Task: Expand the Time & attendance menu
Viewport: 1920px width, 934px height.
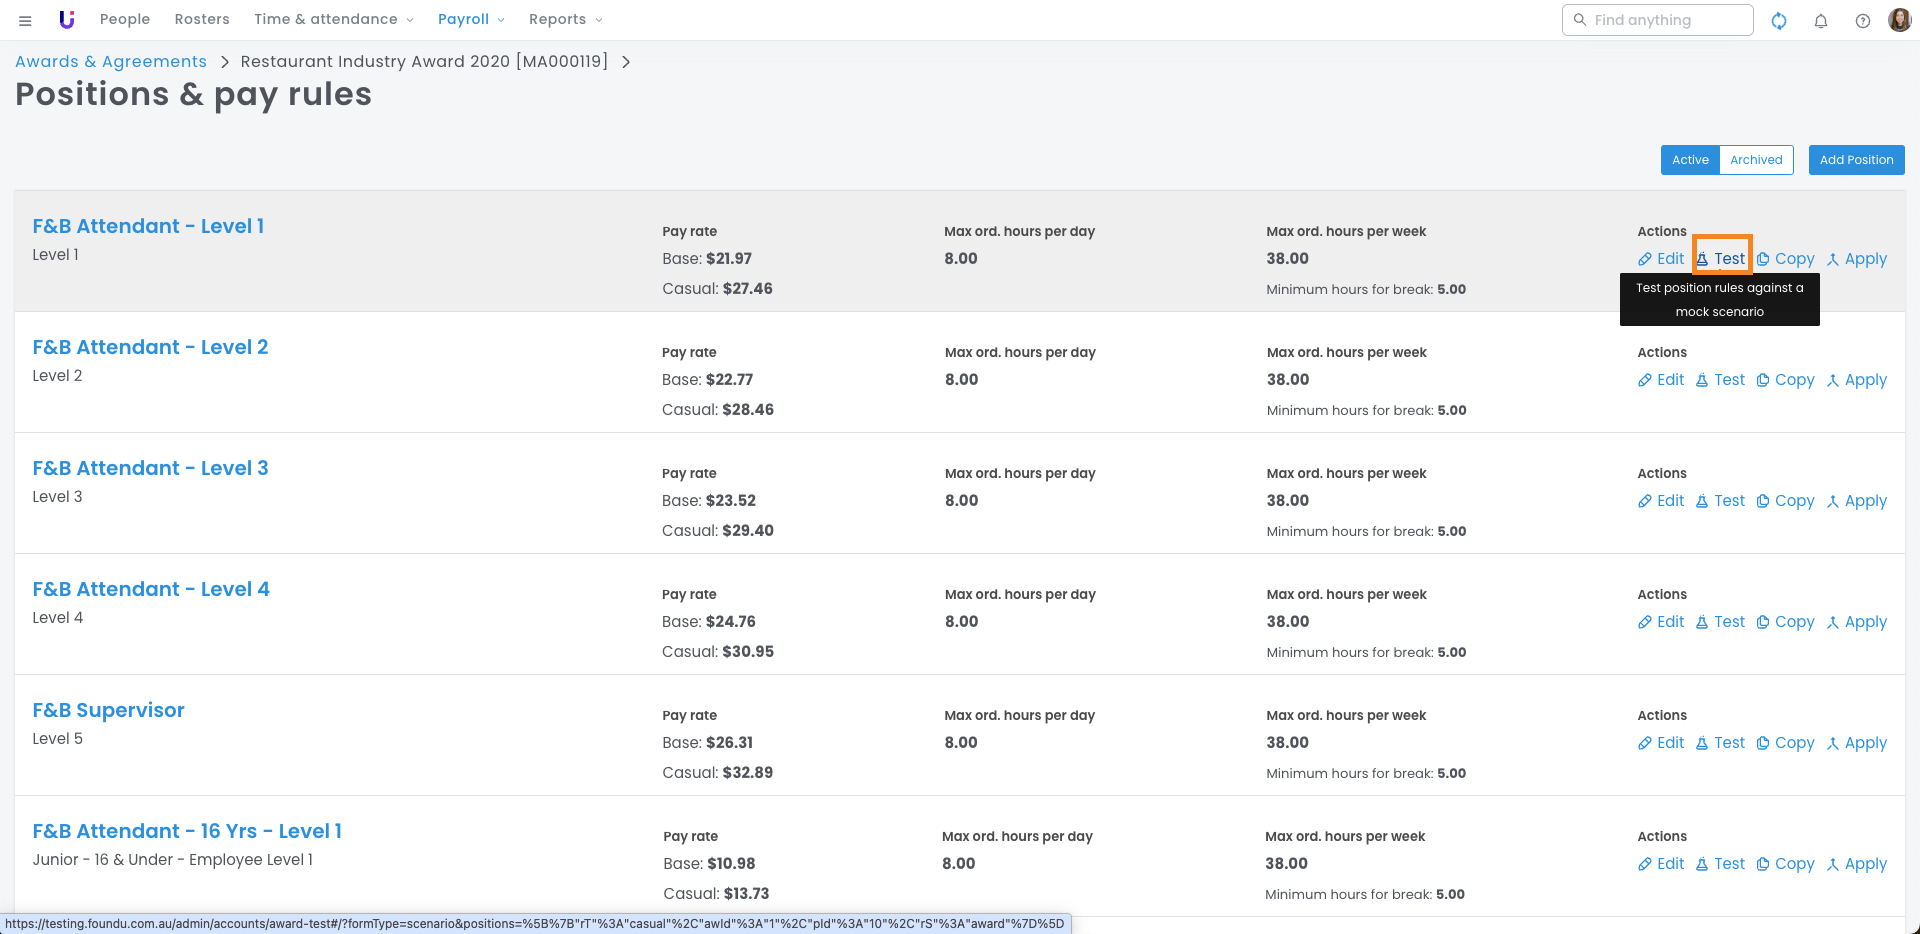Action: coord(333,19)
